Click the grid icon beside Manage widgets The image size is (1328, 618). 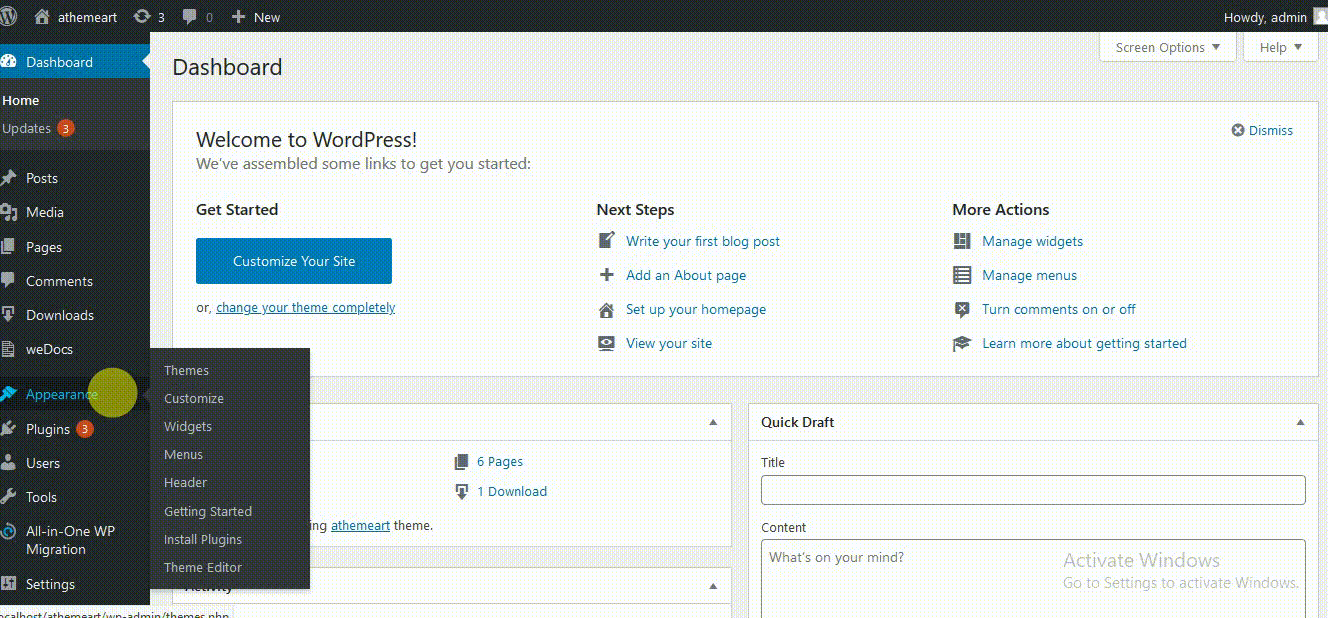click(x=962, y=241)
